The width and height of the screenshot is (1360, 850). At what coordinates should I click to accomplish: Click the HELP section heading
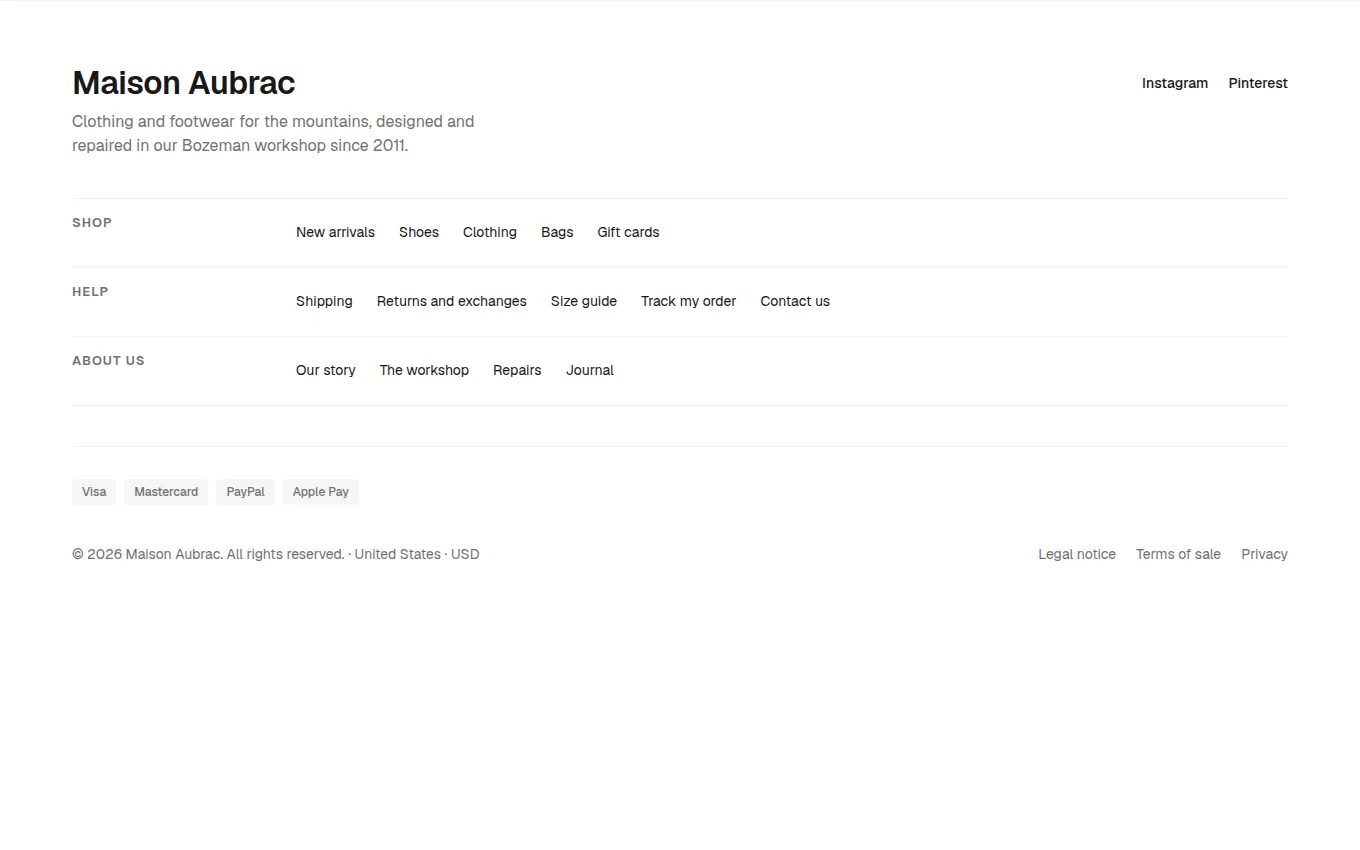[90, 292]
